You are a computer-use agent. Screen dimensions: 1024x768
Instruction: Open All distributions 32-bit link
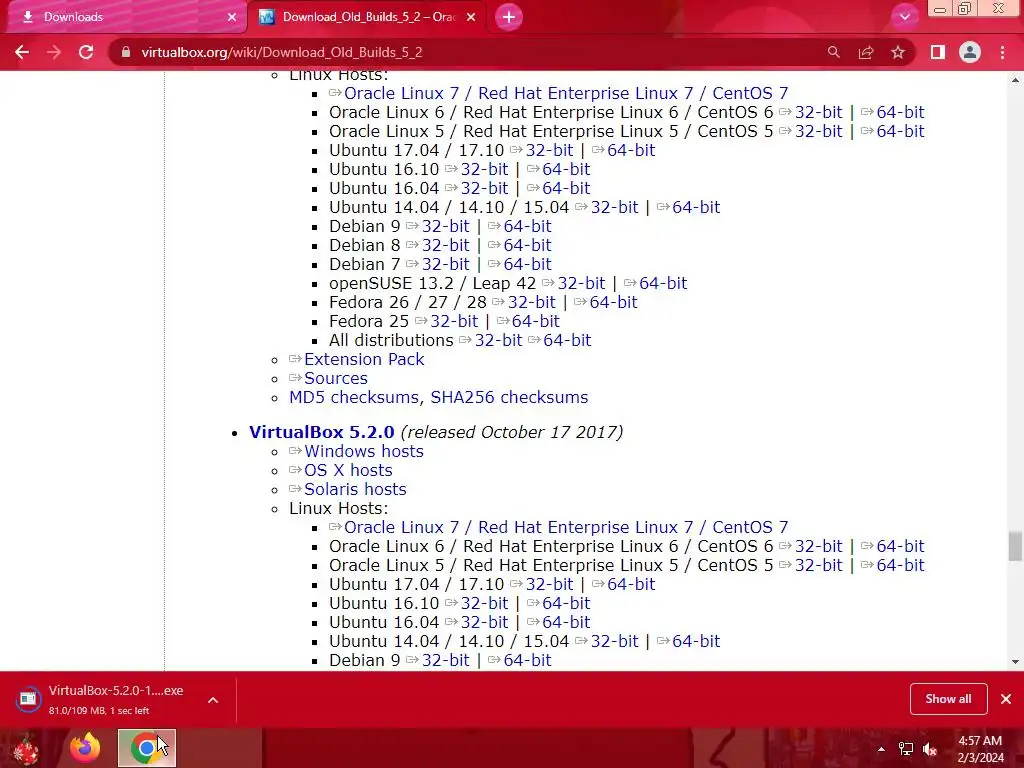pyautogui.click(x=498, y=340)
